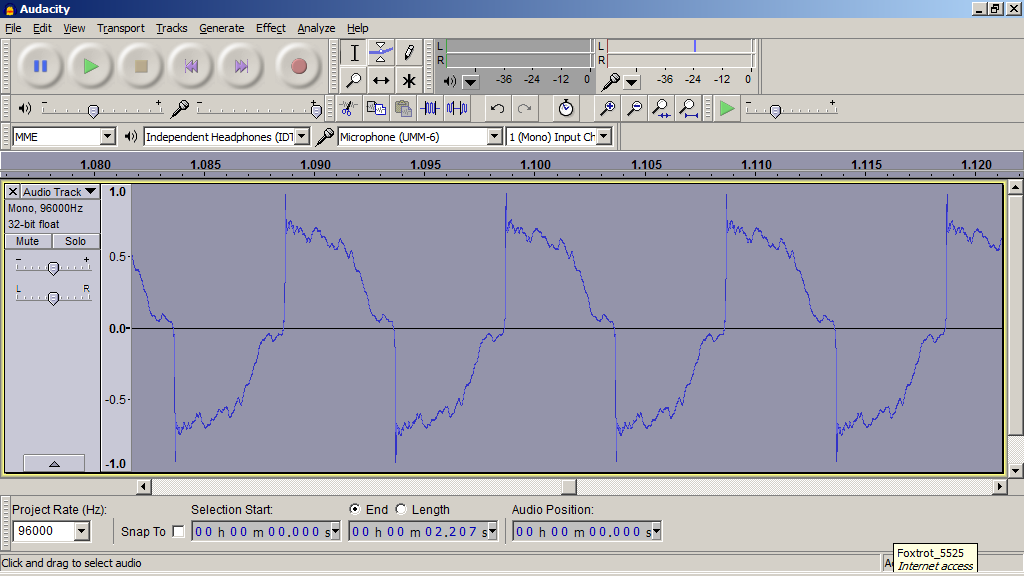This screenshot has width=1024, height=576.
Task: Select the Envelope tool
Action: 381,52
